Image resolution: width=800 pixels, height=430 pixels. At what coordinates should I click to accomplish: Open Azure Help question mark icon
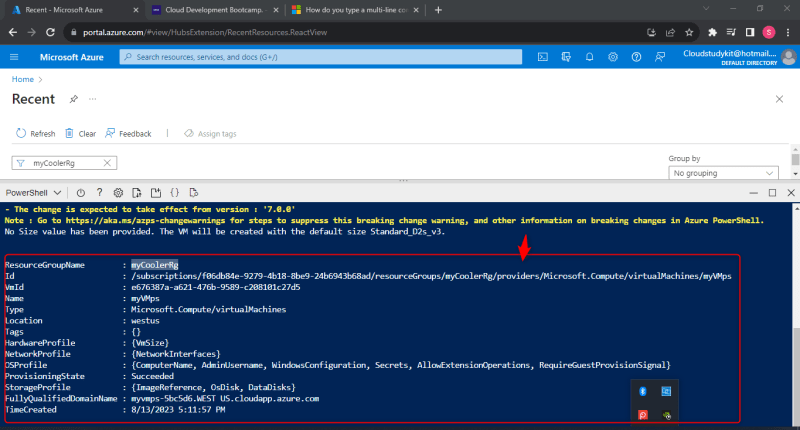(636, 57)
